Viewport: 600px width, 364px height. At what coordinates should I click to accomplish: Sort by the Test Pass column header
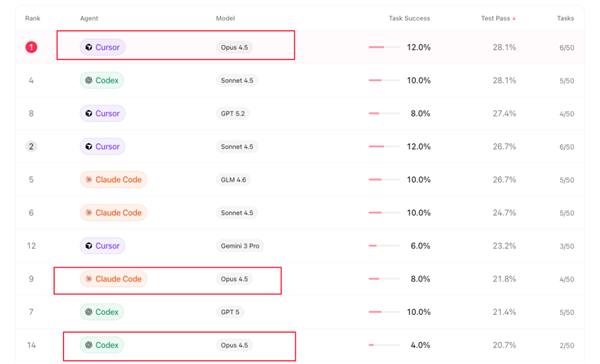[498, 18]
